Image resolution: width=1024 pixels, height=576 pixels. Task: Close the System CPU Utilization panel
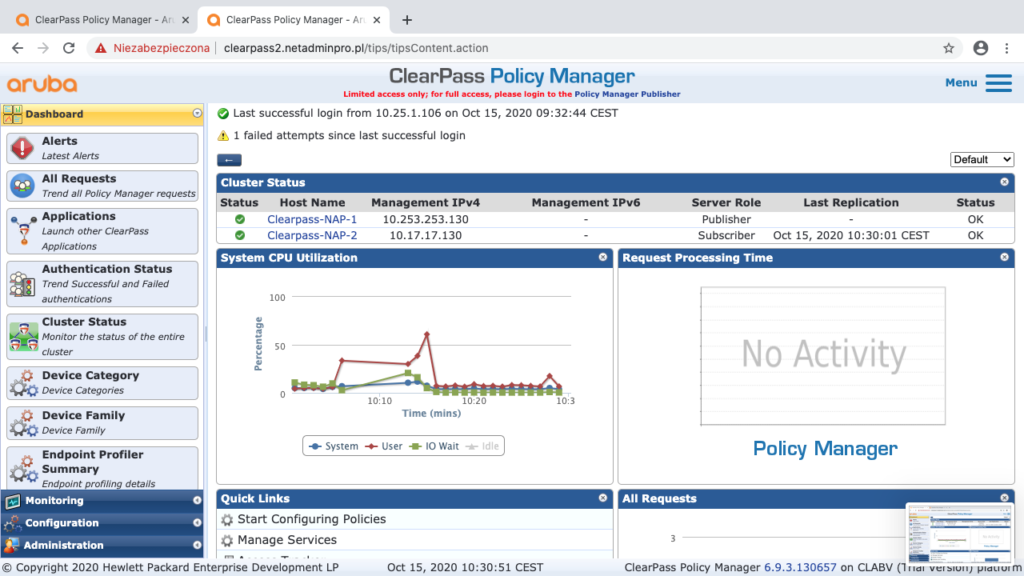603,257
